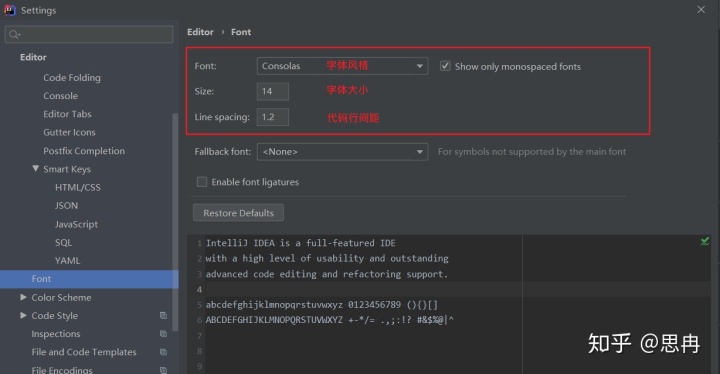This screenshot has height=374, width=720.
Task: Click the IntelliJ IDEA logo in the title bar
Action: [10, 10]
